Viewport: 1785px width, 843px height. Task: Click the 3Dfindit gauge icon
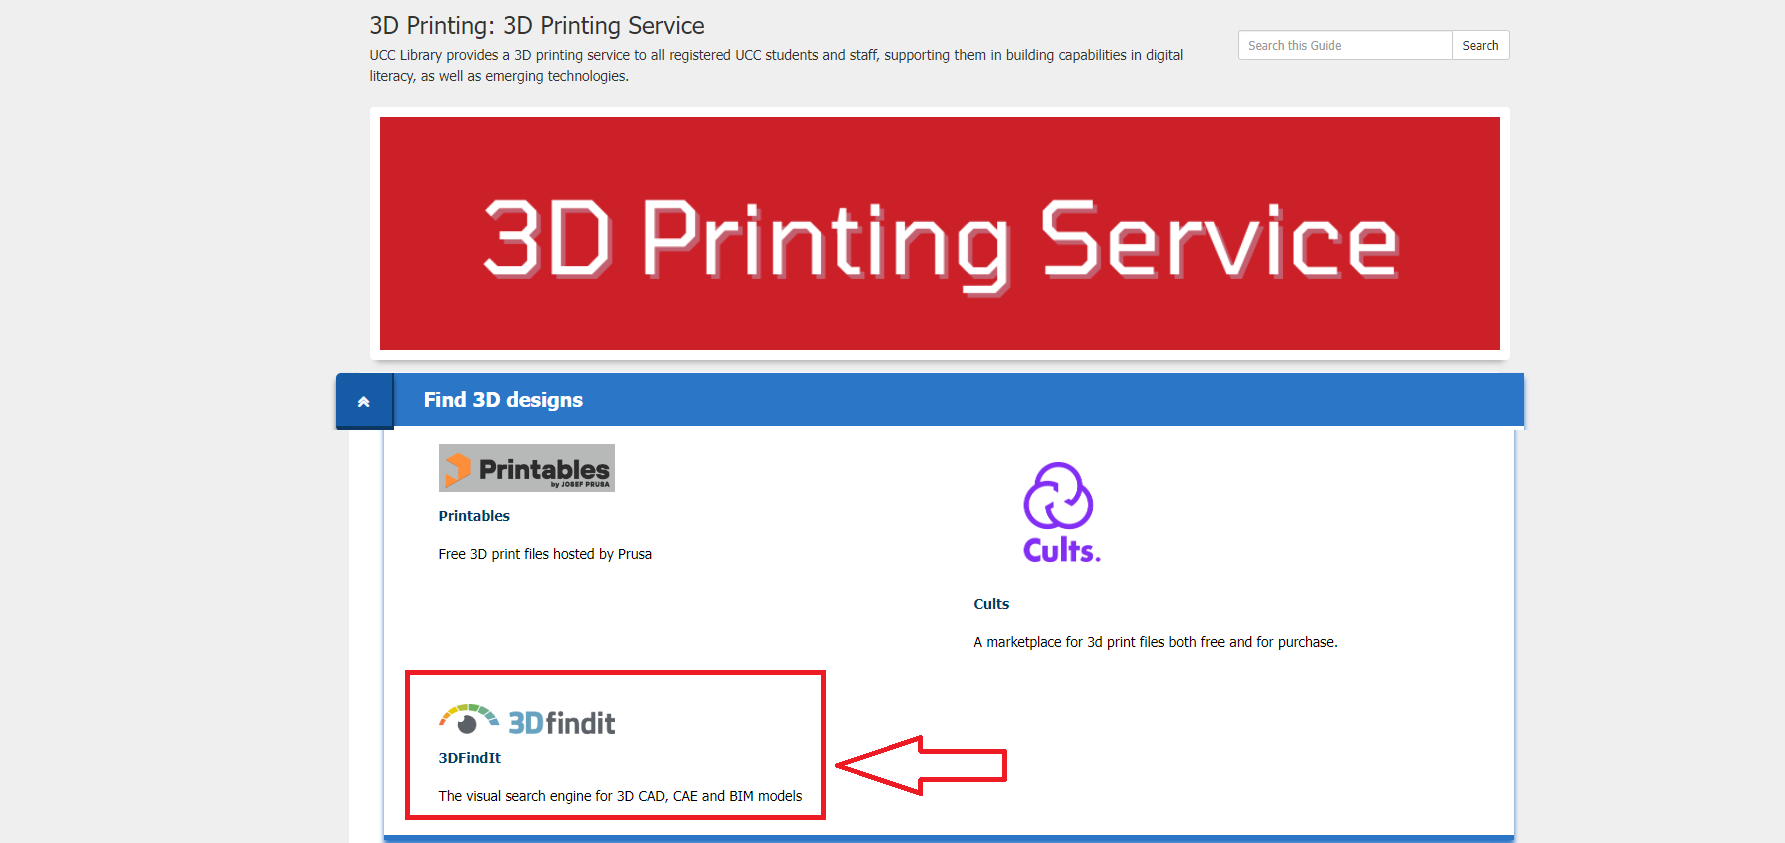pos(468,719)
